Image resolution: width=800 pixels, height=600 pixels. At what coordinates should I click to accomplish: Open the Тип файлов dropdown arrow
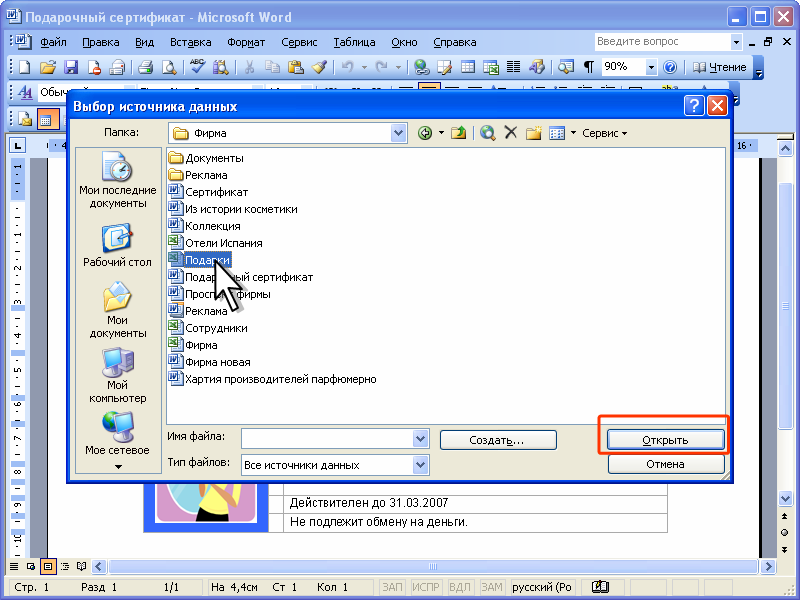coord(420,465)
